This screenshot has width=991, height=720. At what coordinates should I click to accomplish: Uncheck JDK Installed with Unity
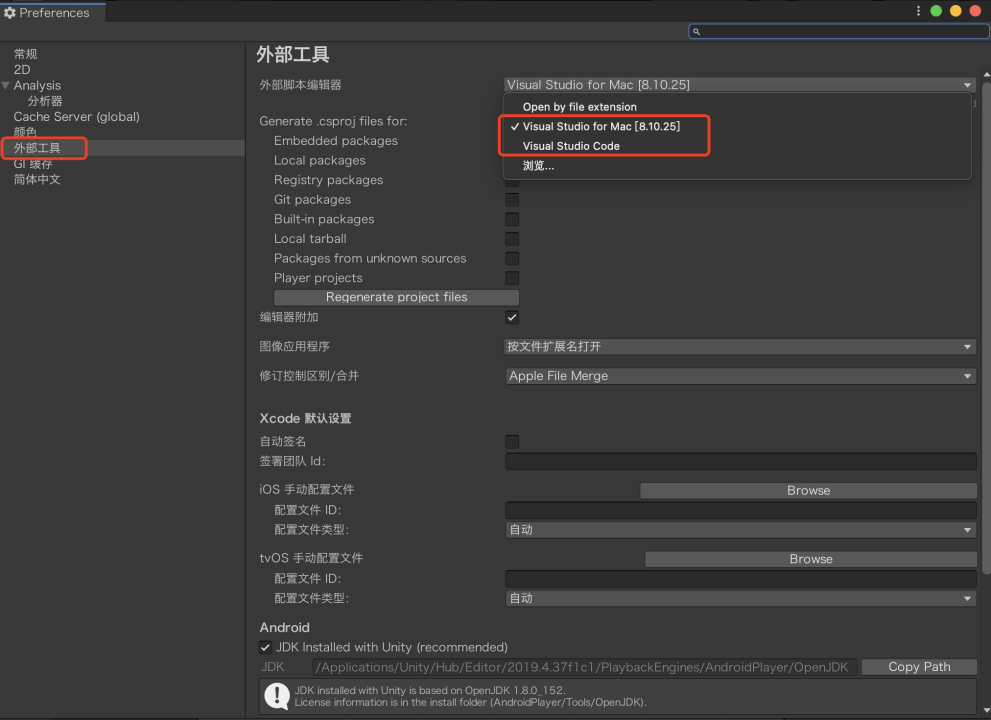(265, 647)
